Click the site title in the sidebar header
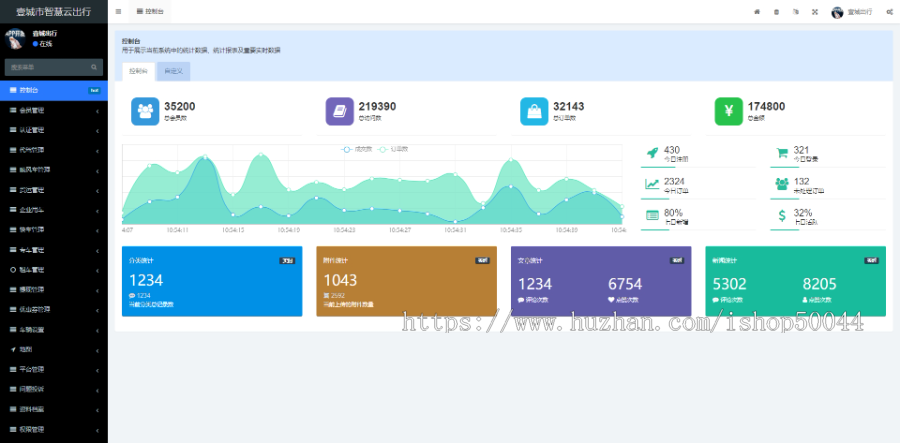The image size is (900, 443). point(54,11)
